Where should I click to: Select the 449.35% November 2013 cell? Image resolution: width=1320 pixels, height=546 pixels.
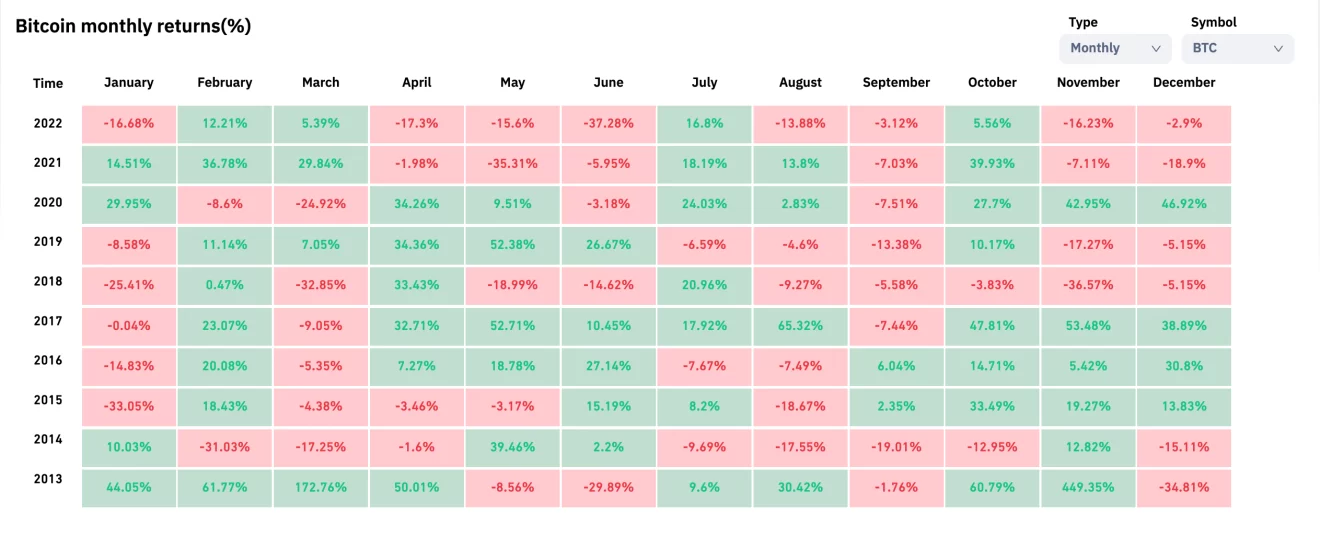click(1088, 488)
